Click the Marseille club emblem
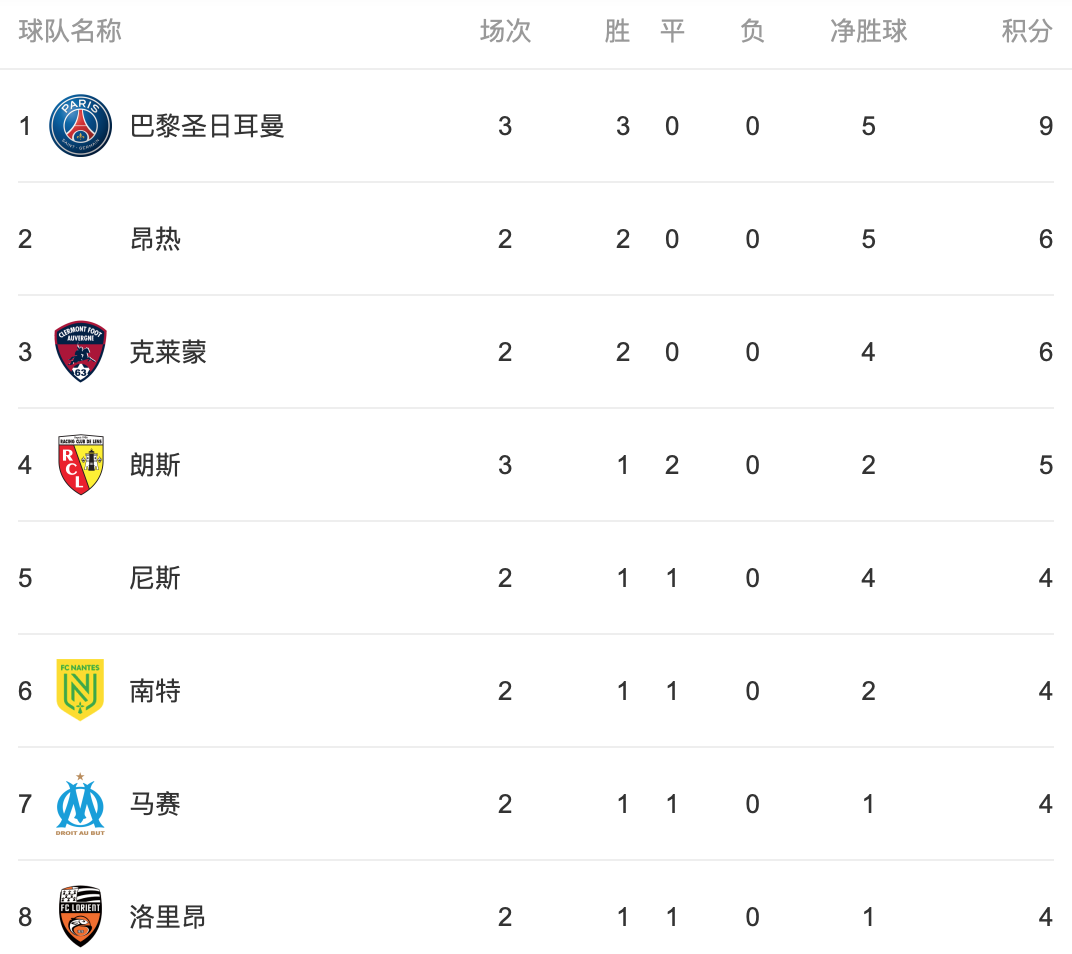1072x954 pixels. [80, 804]
